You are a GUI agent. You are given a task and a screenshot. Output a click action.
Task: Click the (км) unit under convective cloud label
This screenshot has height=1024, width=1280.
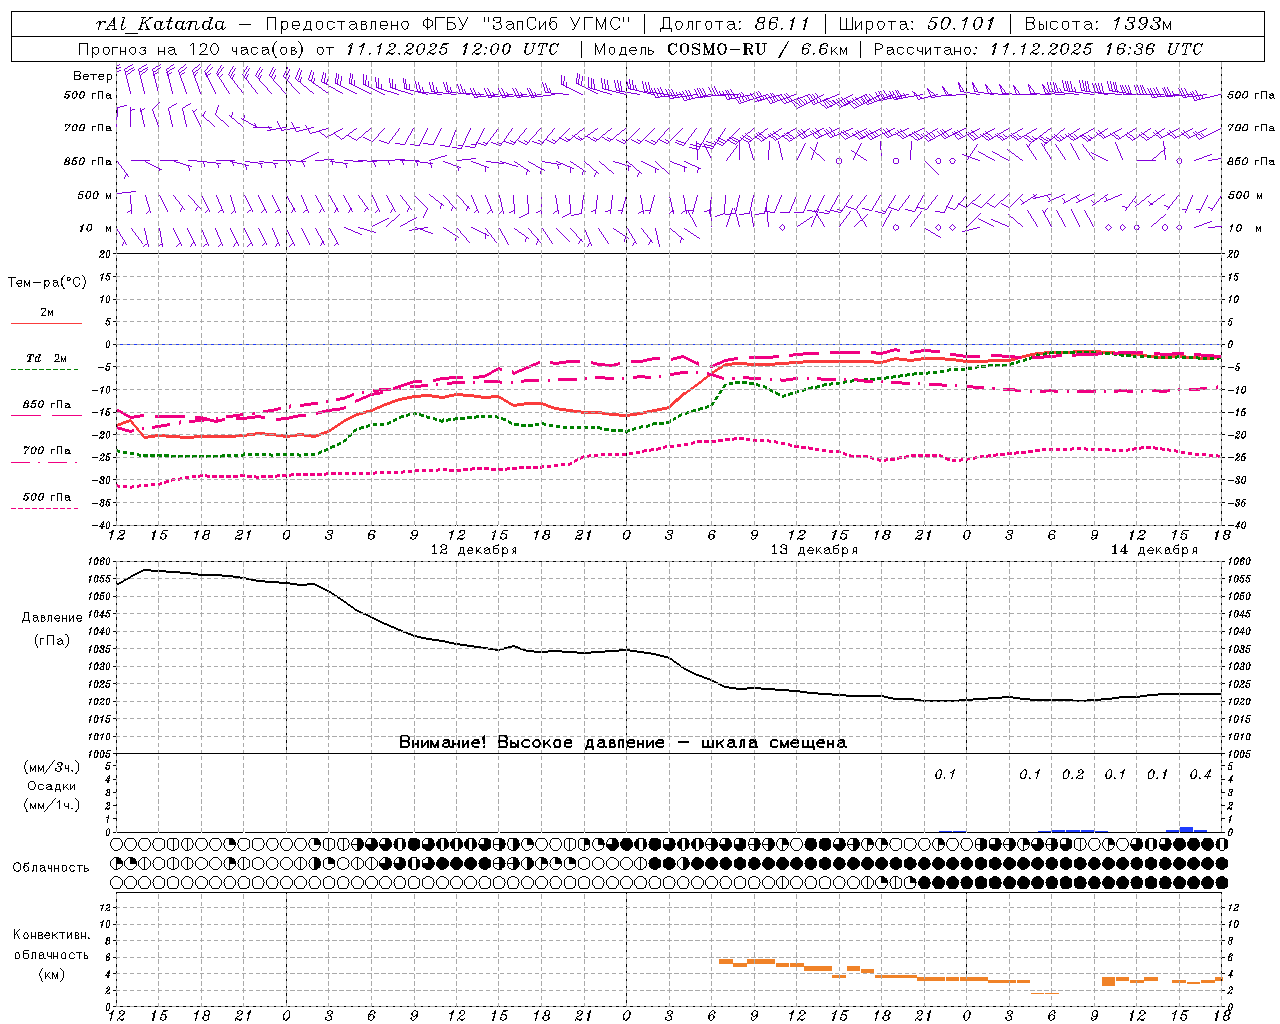[x=51, y=973]
